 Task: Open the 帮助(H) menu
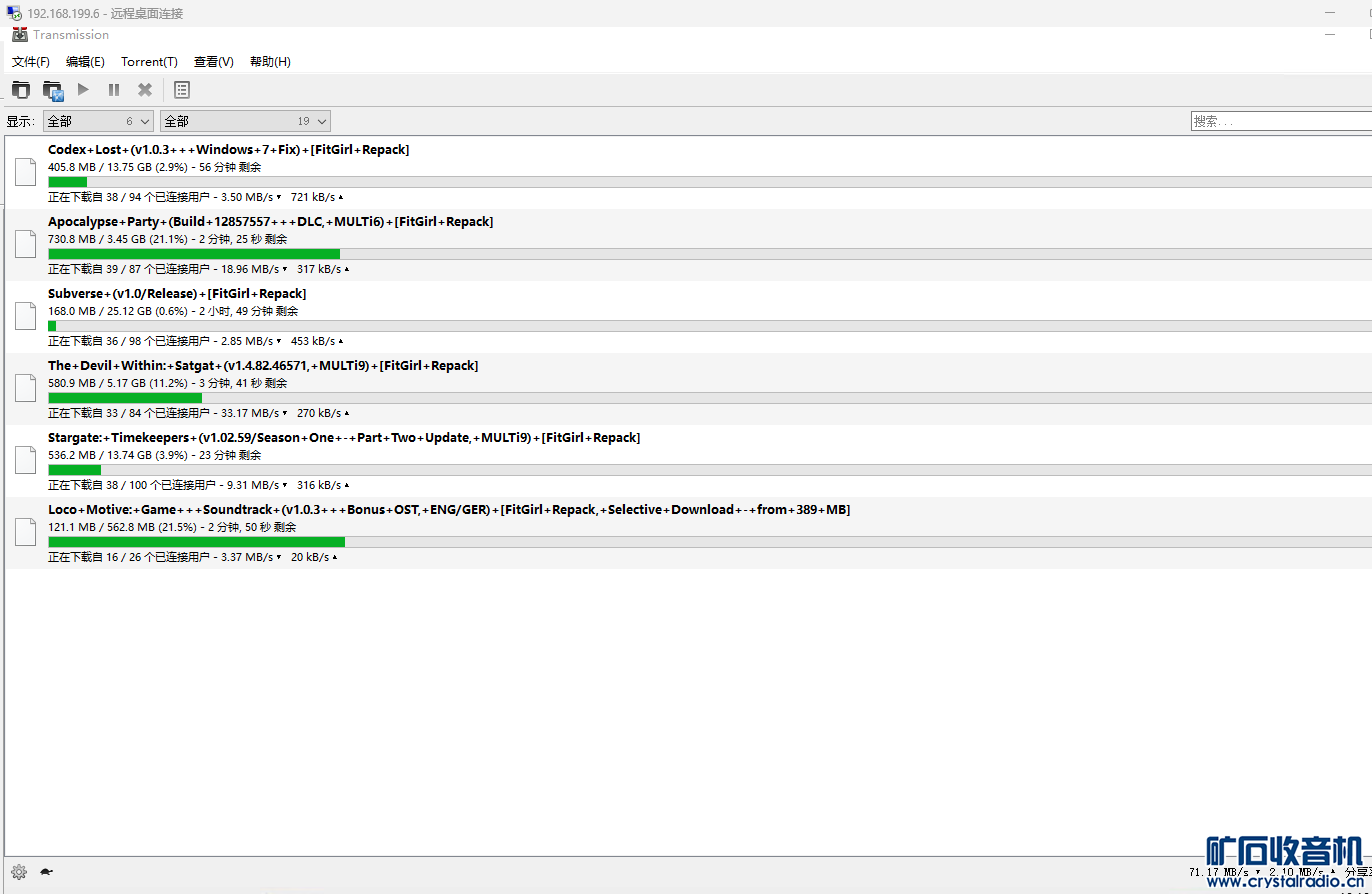pos(270,62)
